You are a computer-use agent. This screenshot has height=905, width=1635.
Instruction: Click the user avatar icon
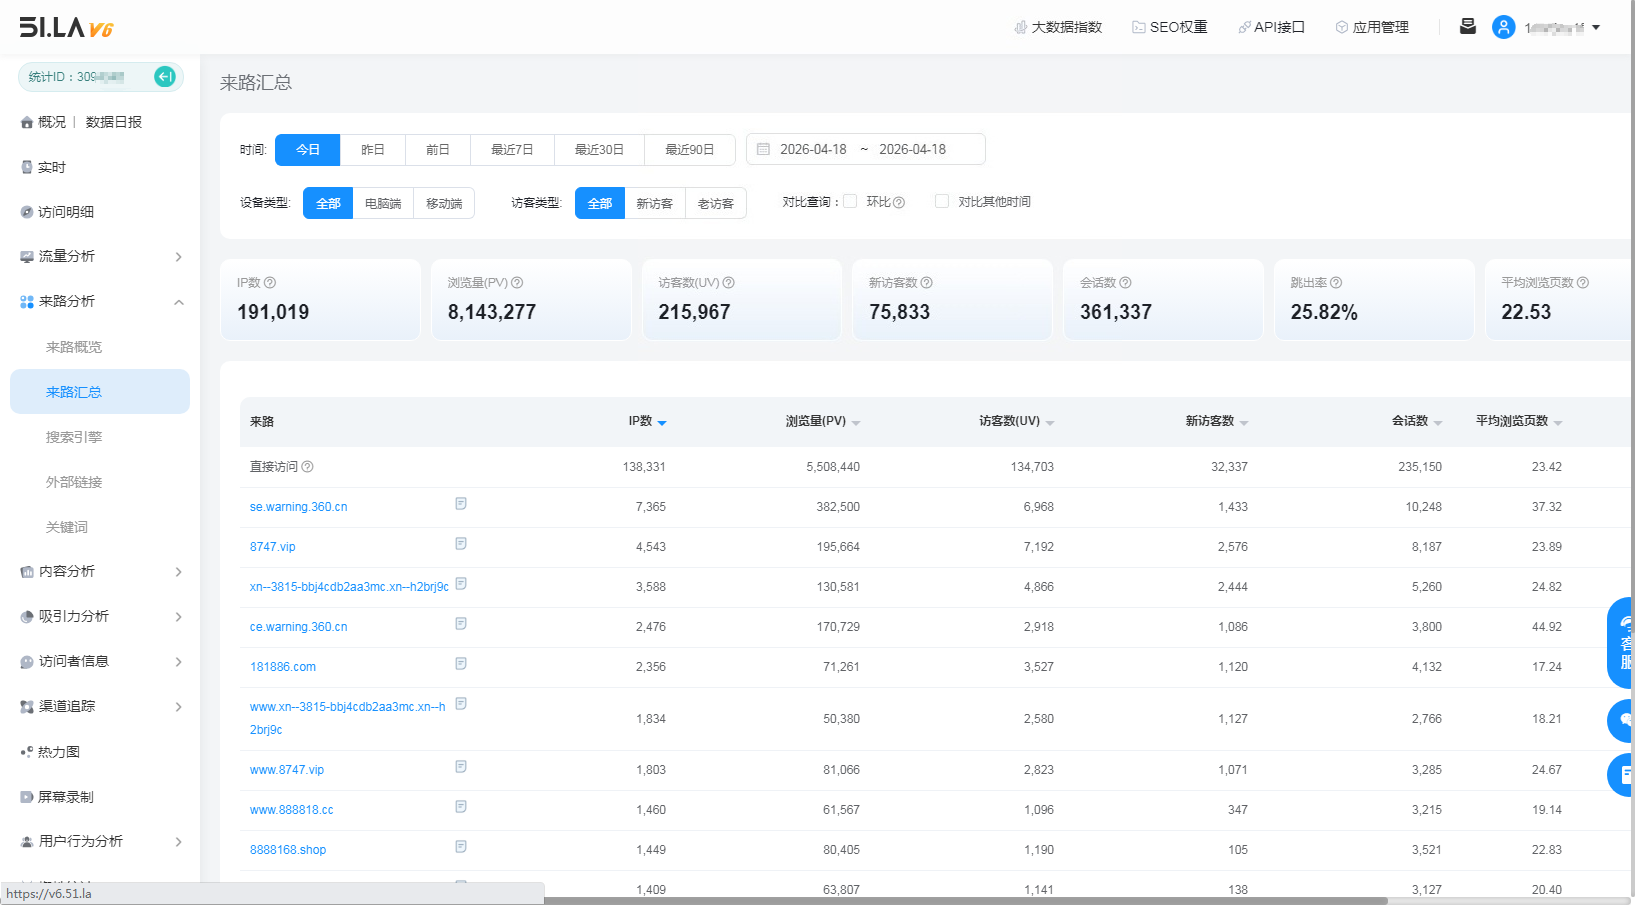1503,27
